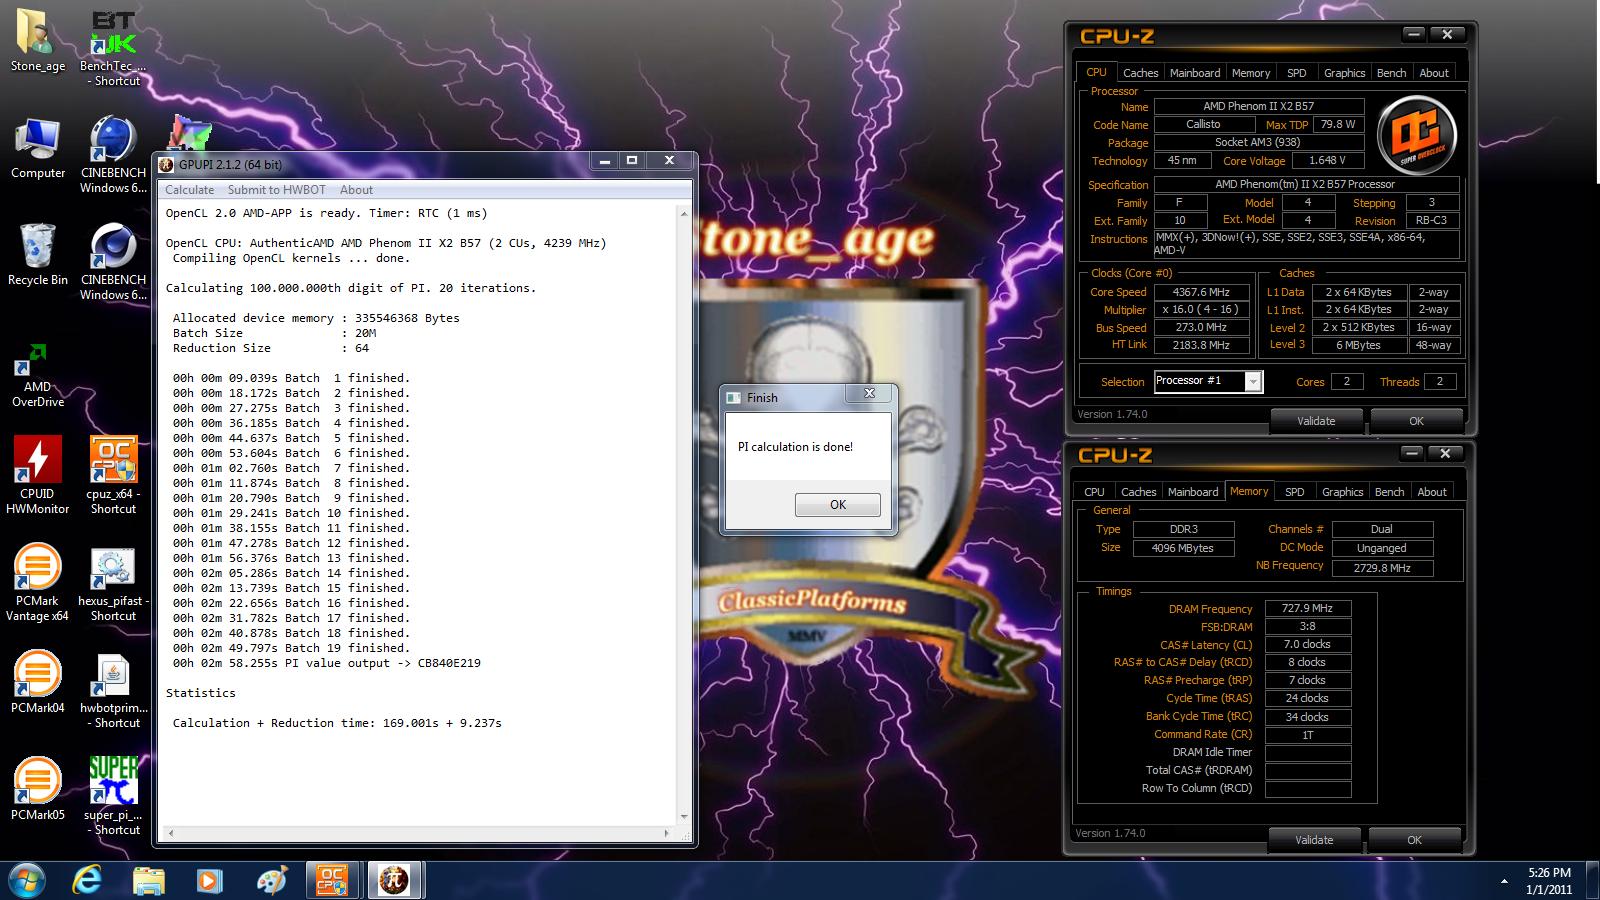
Task: Open the Windows Start button
Action: click(27, 880)
